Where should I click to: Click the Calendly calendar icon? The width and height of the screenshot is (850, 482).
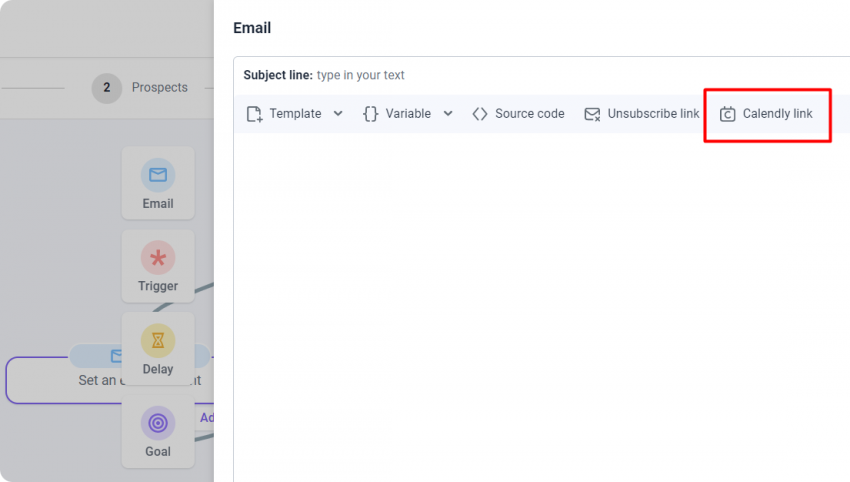pyautogui.click(x=727, y=114)
